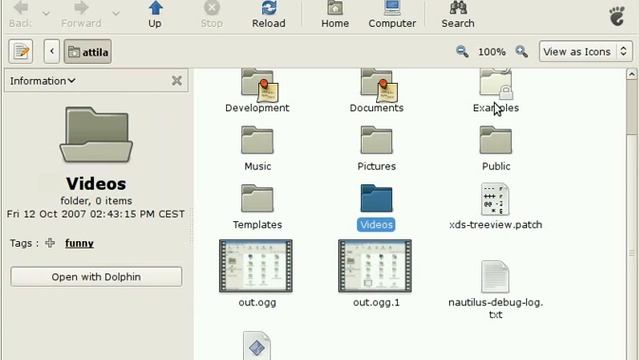Launch Search with binoculars icon

(458, 15)
